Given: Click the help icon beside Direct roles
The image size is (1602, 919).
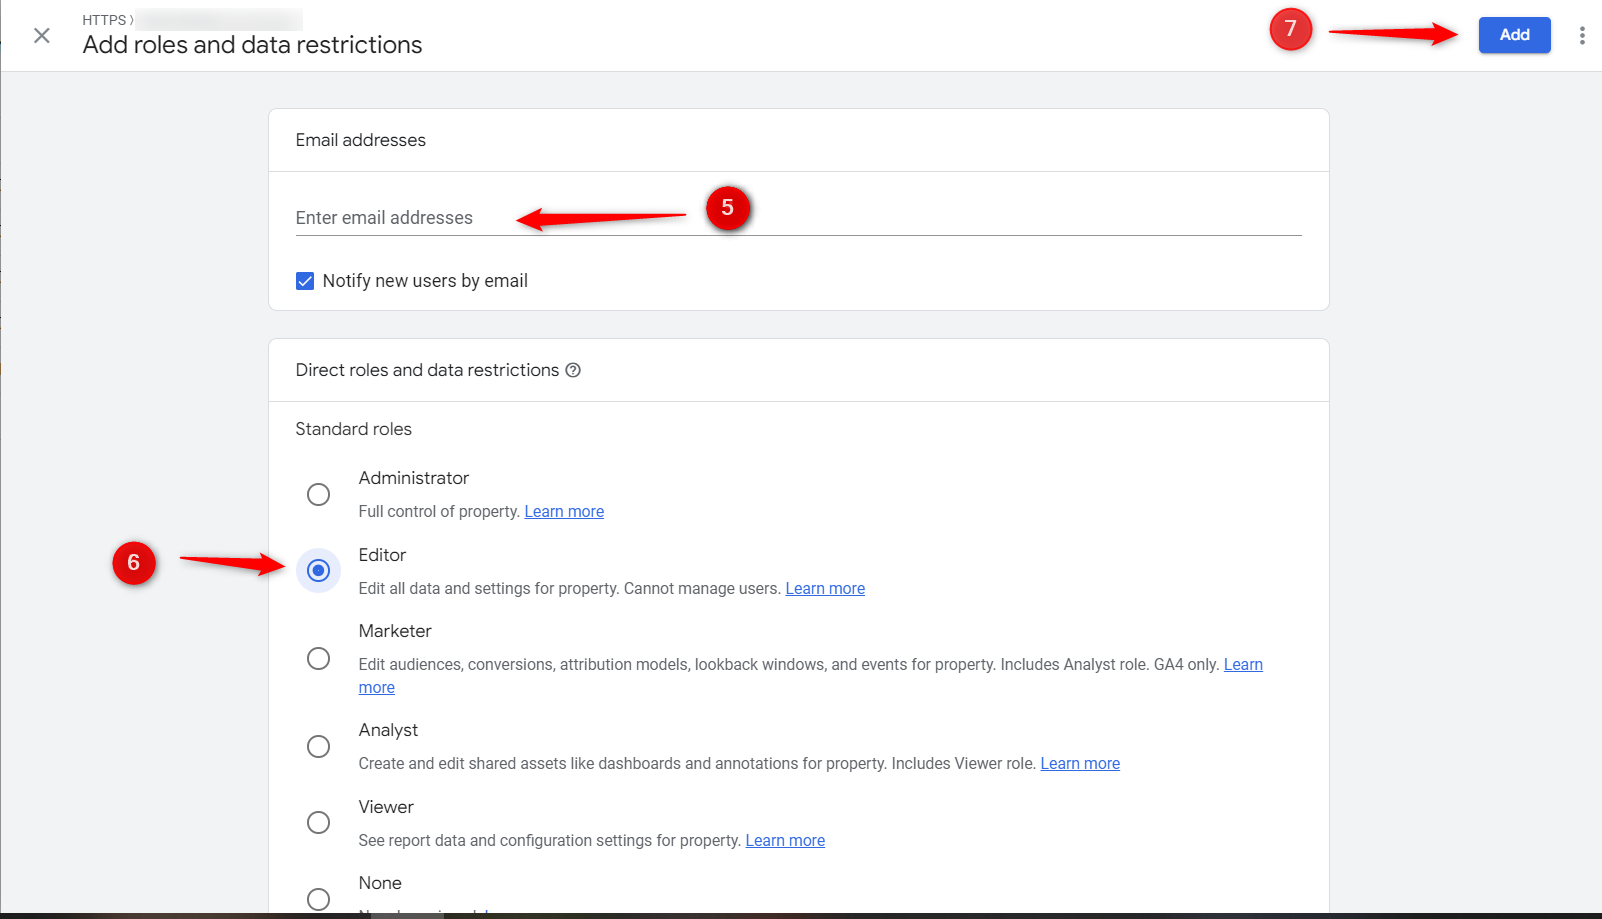Looking at the screenshot, I should 573,370.
